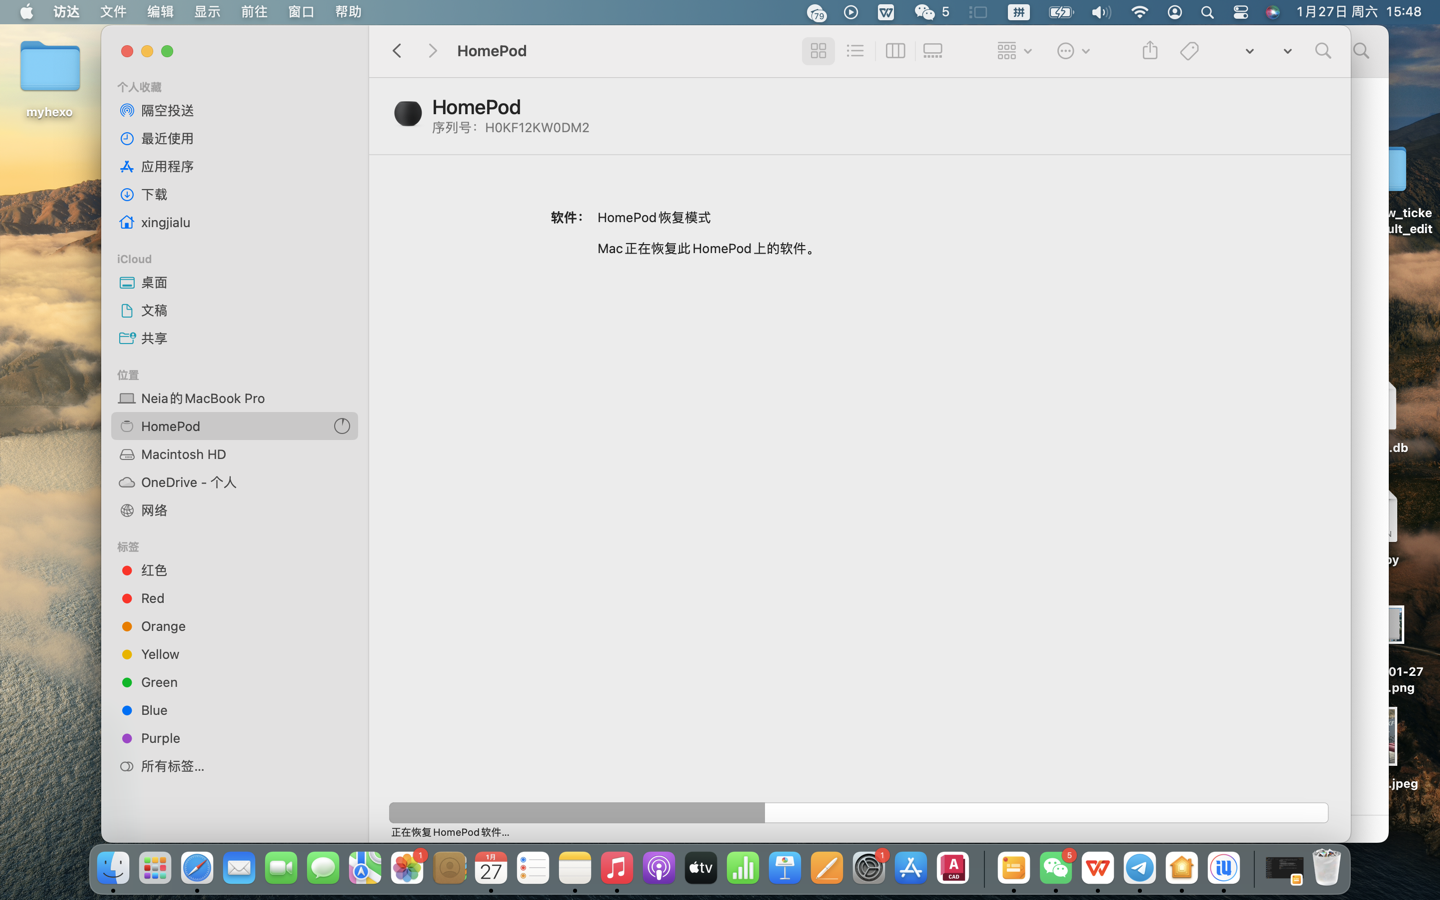Click the Share toolbar icon
This screenshot has width=1440, height=900.
point(1150,51)
